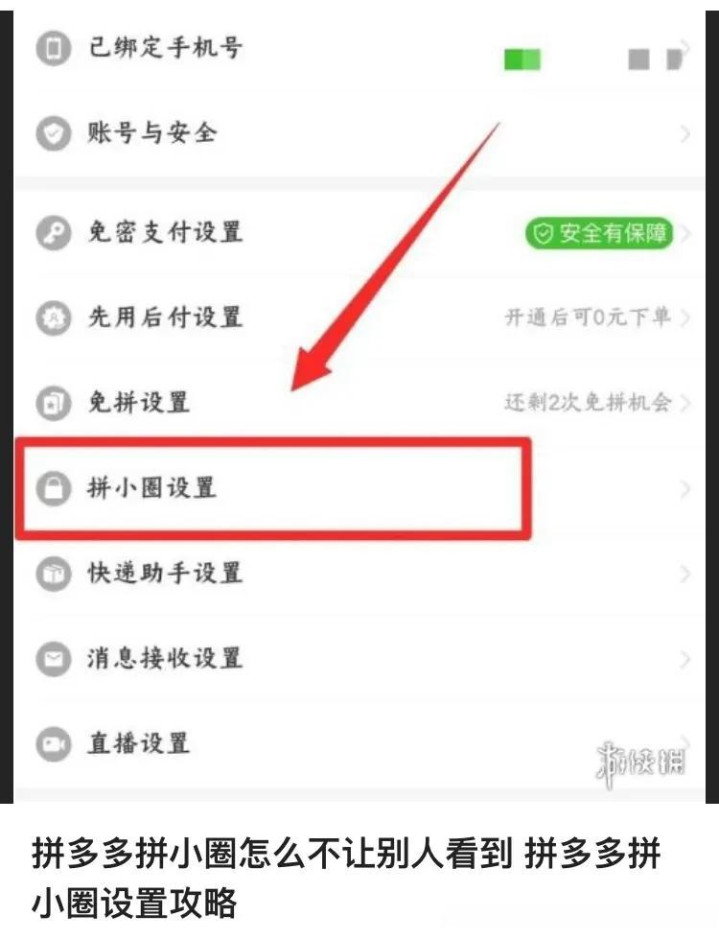Tap the envelope icon for 消息接收设置
719x939 pixels.
(54, 659)
